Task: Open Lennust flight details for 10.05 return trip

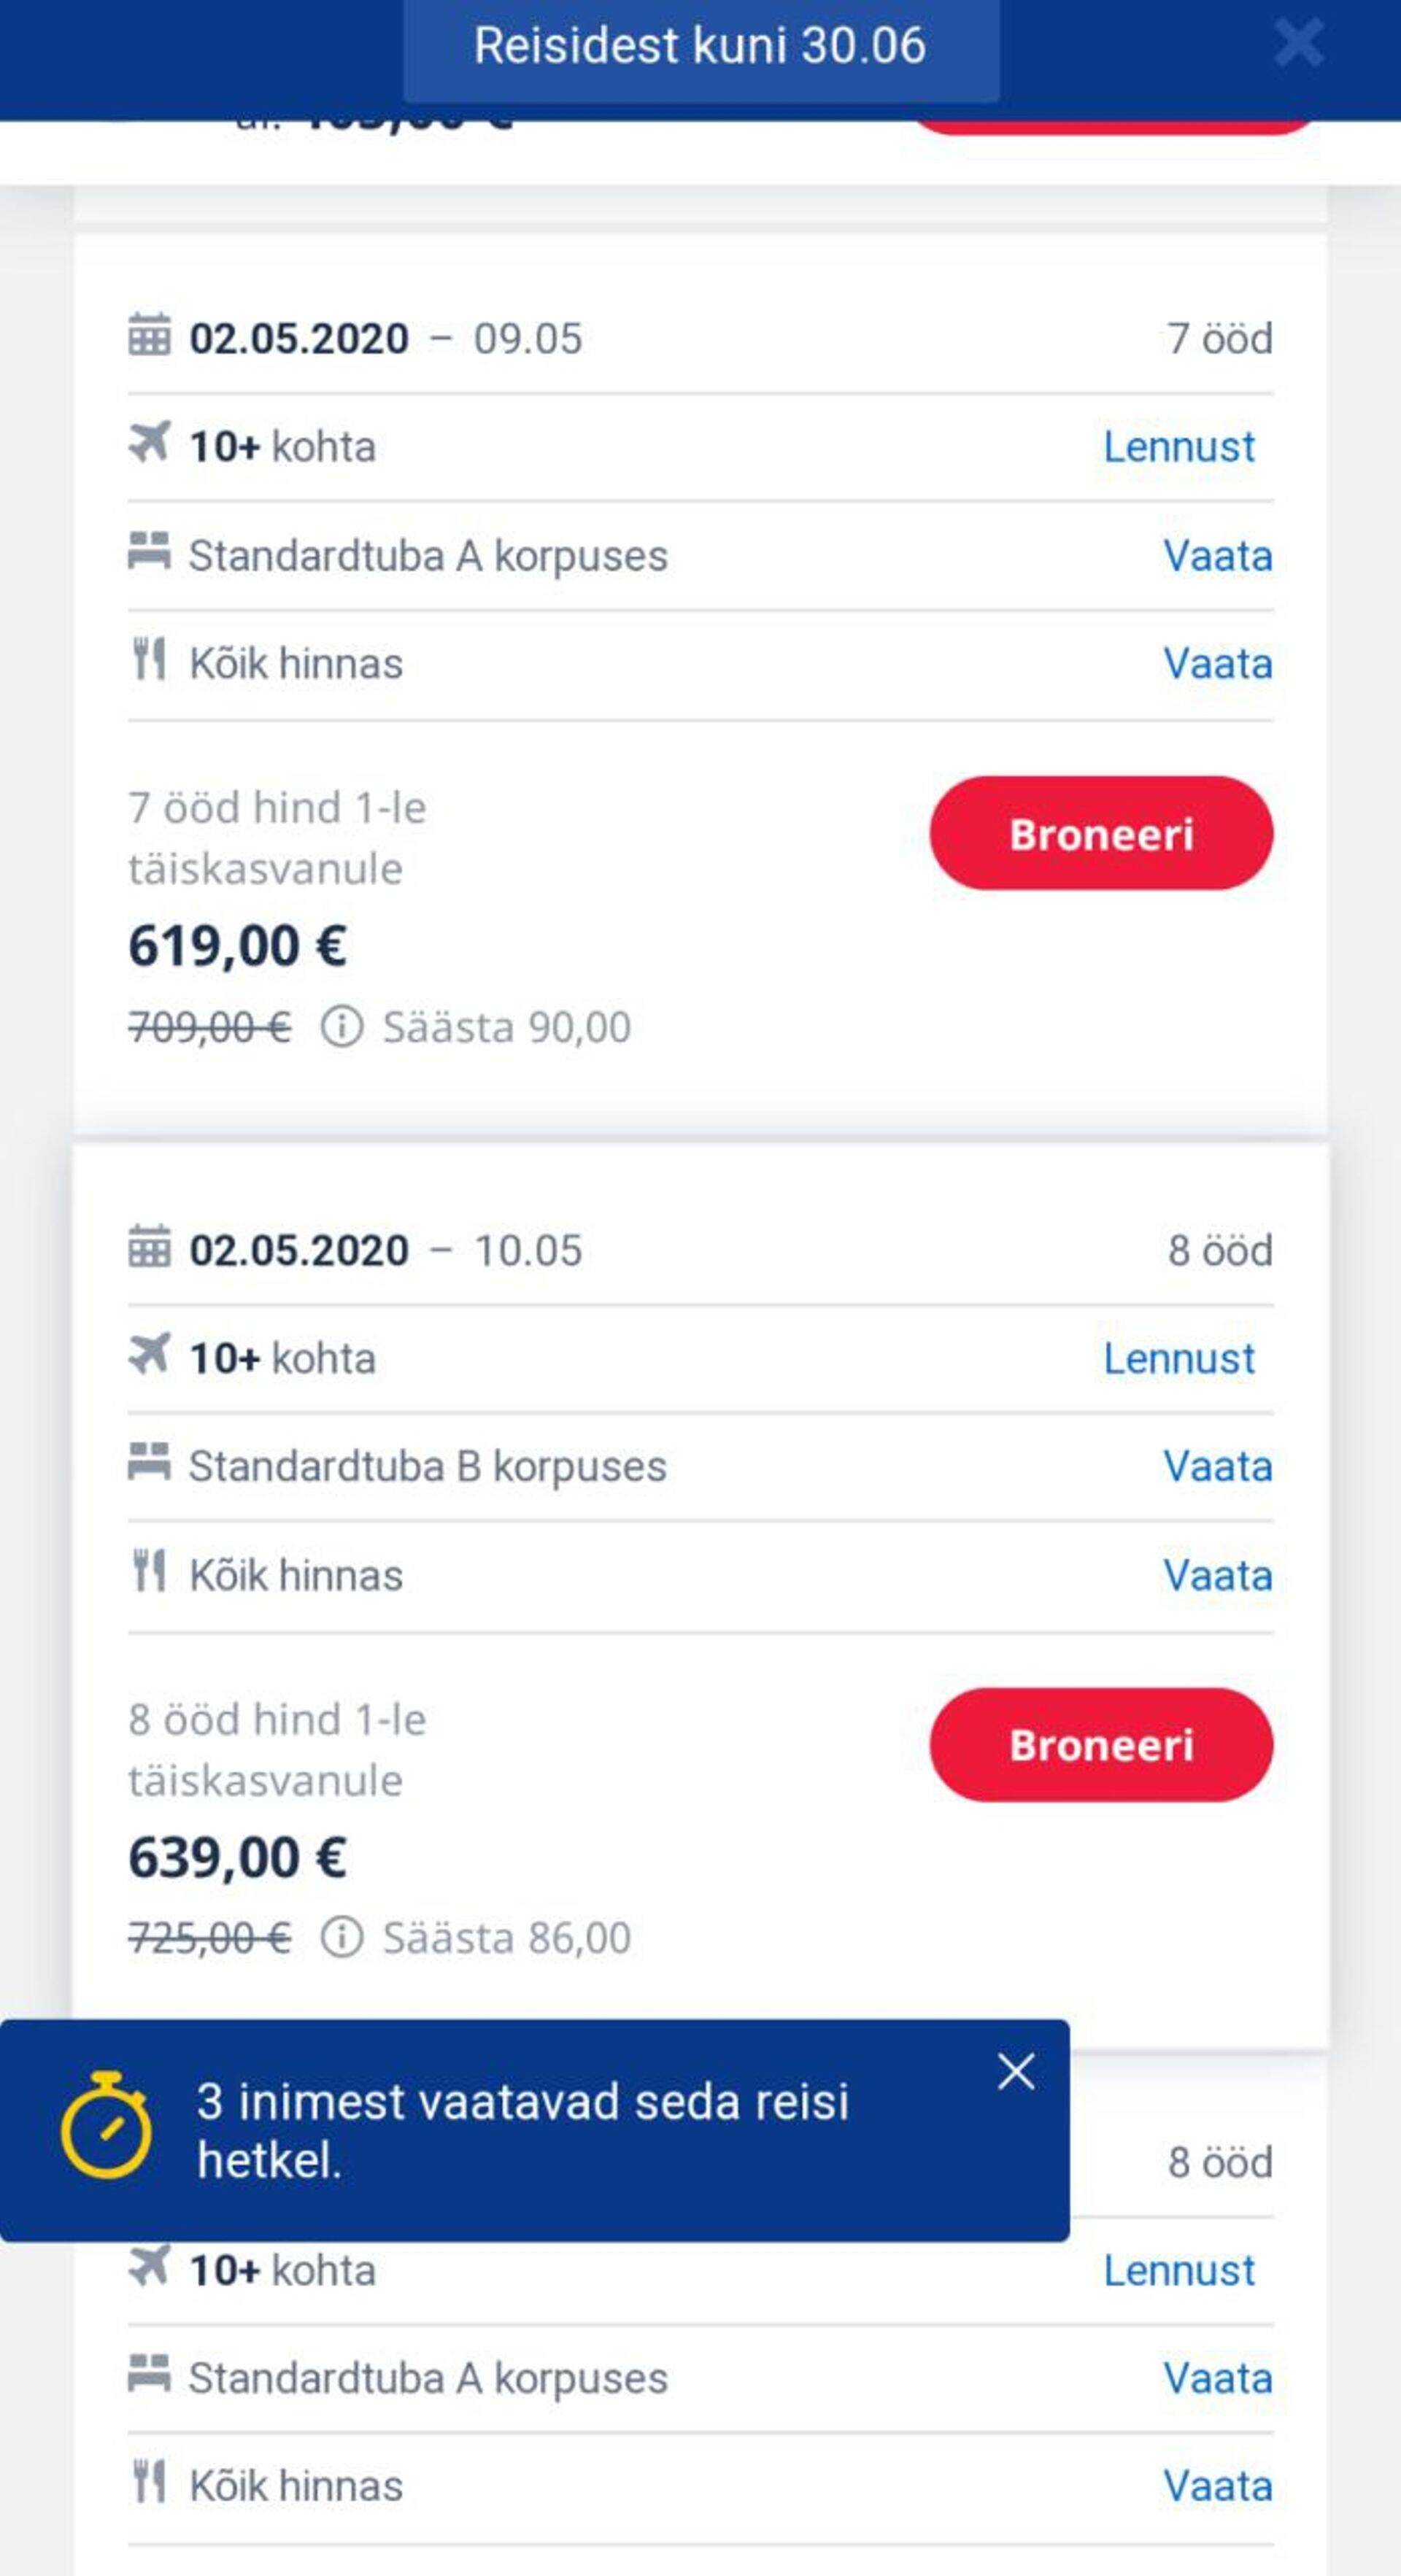Action: pyautogui.click(x=1178, y=1358)
